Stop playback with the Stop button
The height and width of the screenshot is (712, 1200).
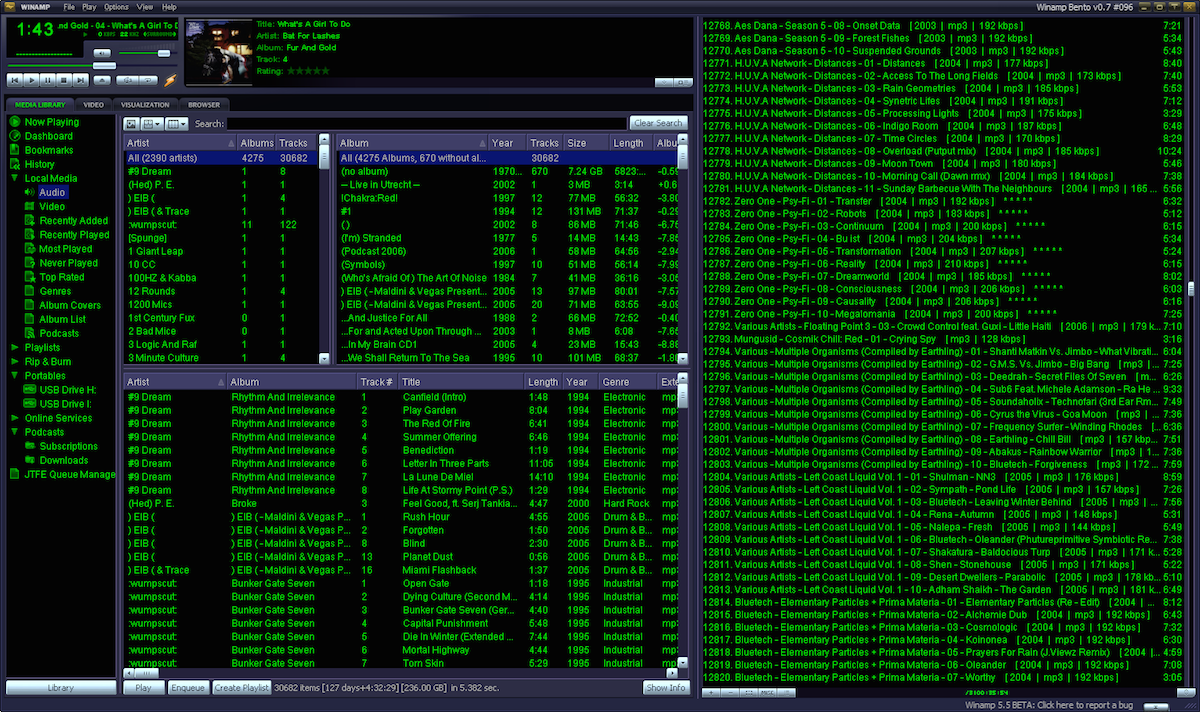(x=64, y=80)
